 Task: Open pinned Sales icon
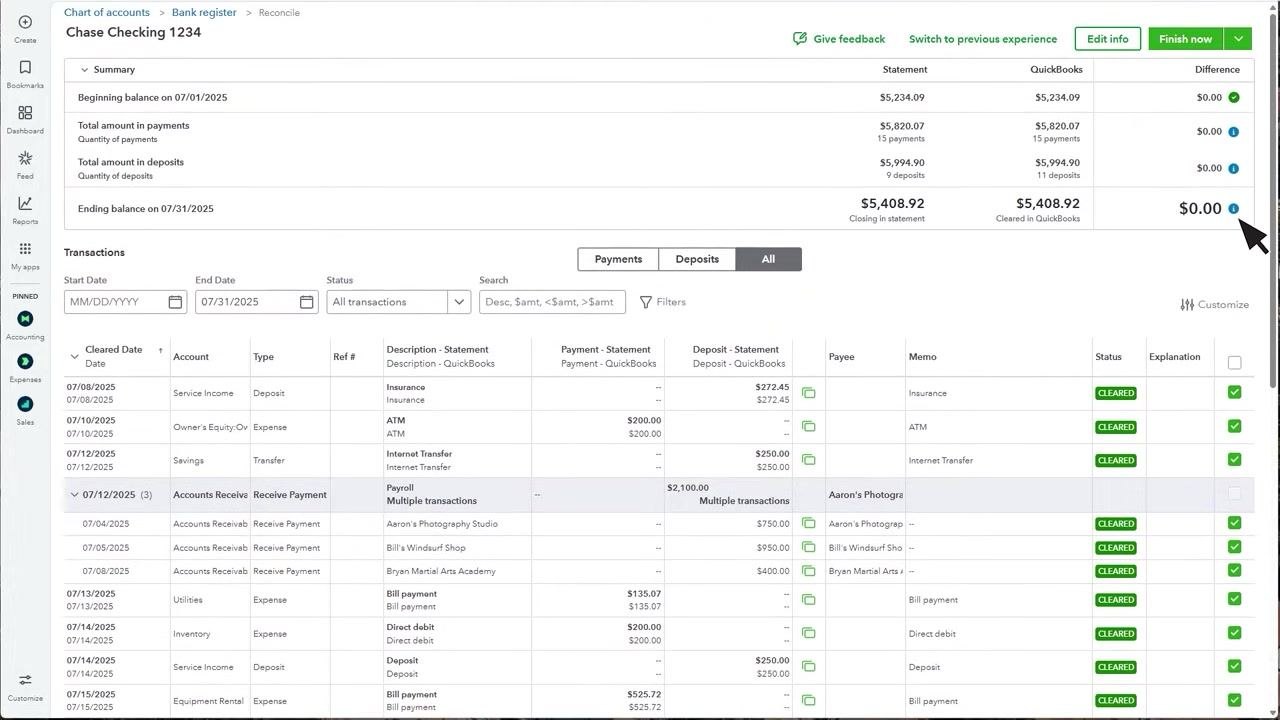(25, 404)
